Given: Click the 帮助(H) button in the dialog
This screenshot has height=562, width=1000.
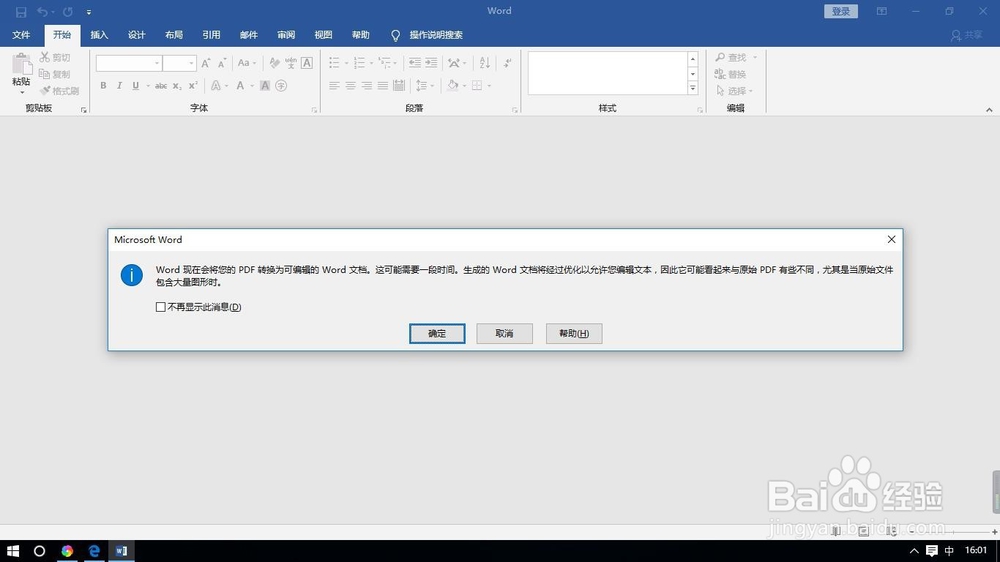Looking at the screenshot, I should (574, 334).
